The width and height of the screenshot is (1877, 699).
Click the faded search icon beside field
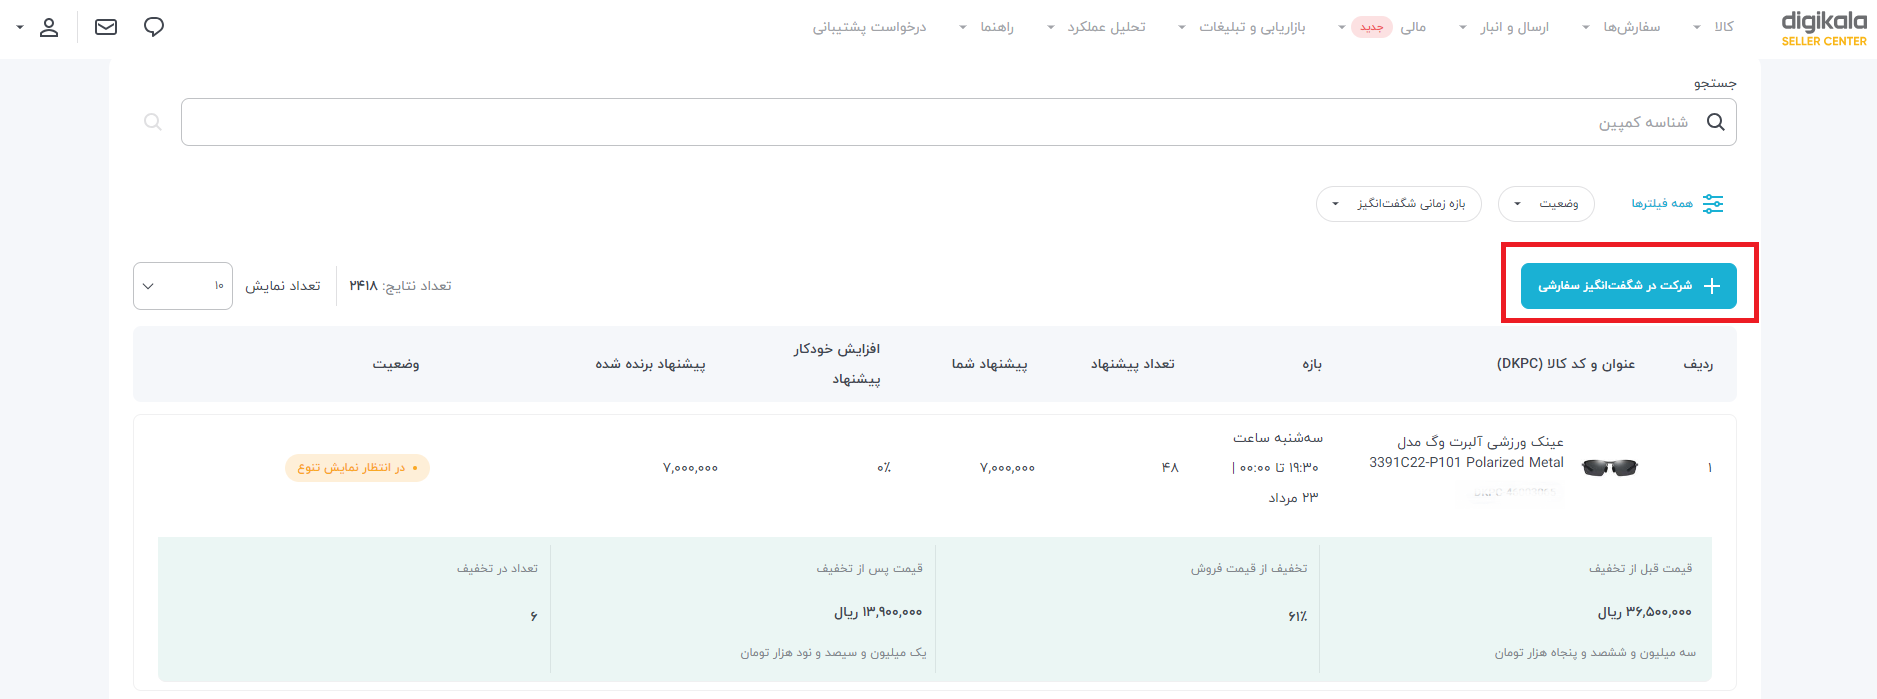tap(153, 122)
